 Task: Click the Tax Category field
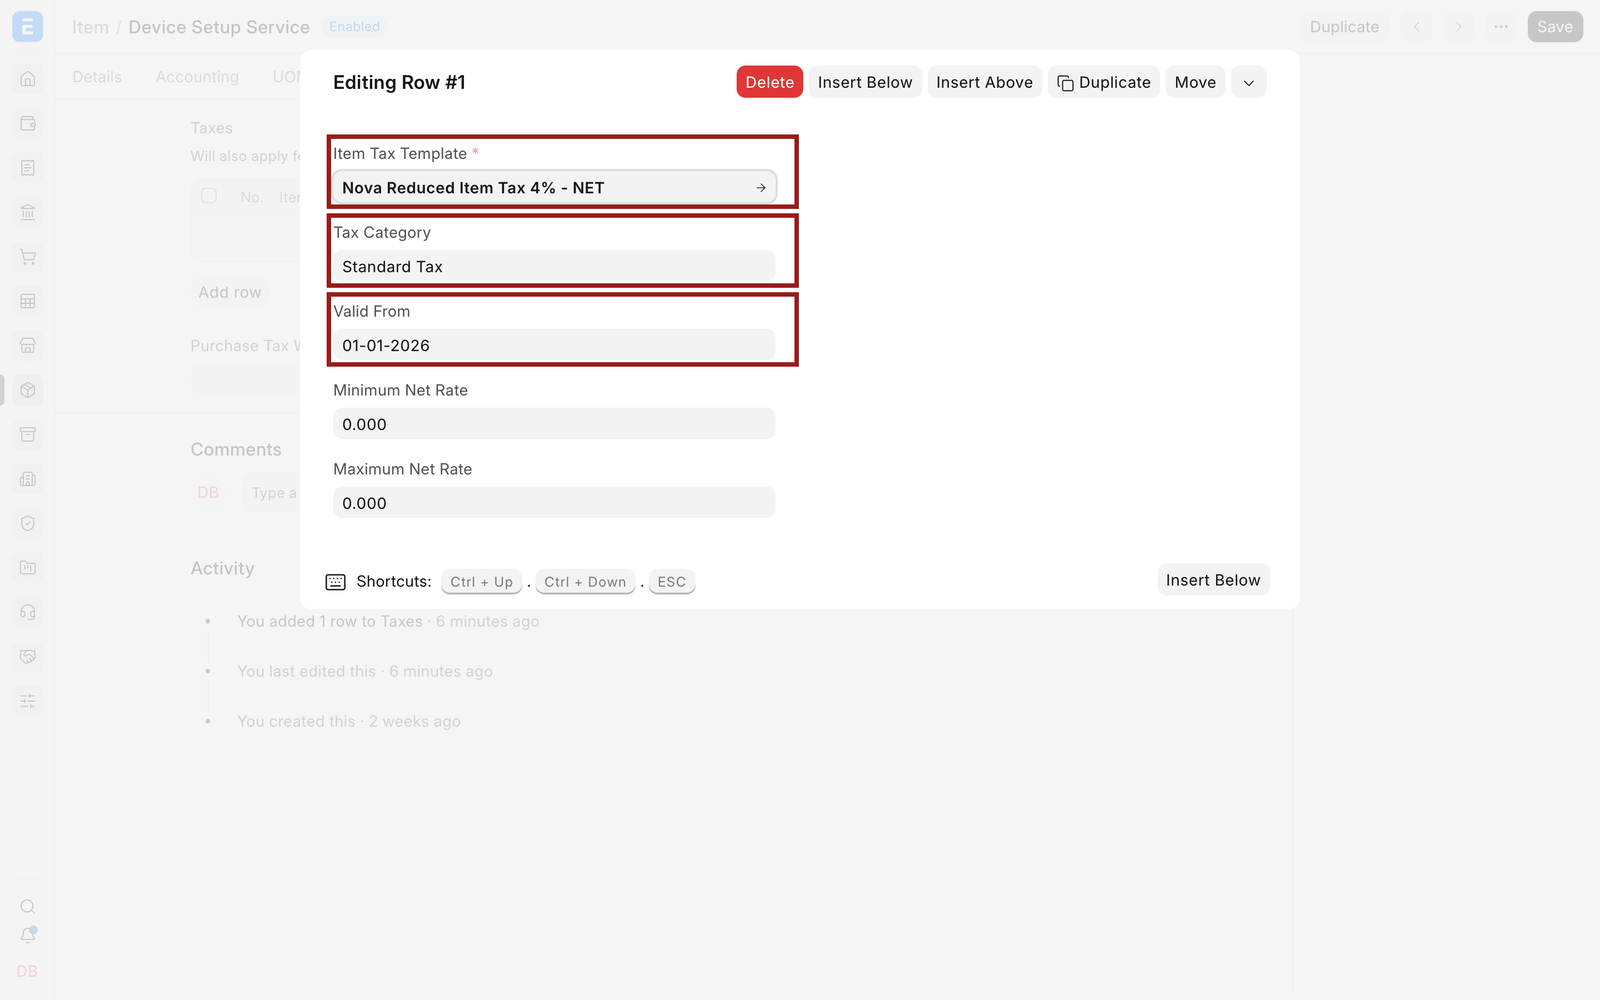pyautogui.click(x=554, y=266)
